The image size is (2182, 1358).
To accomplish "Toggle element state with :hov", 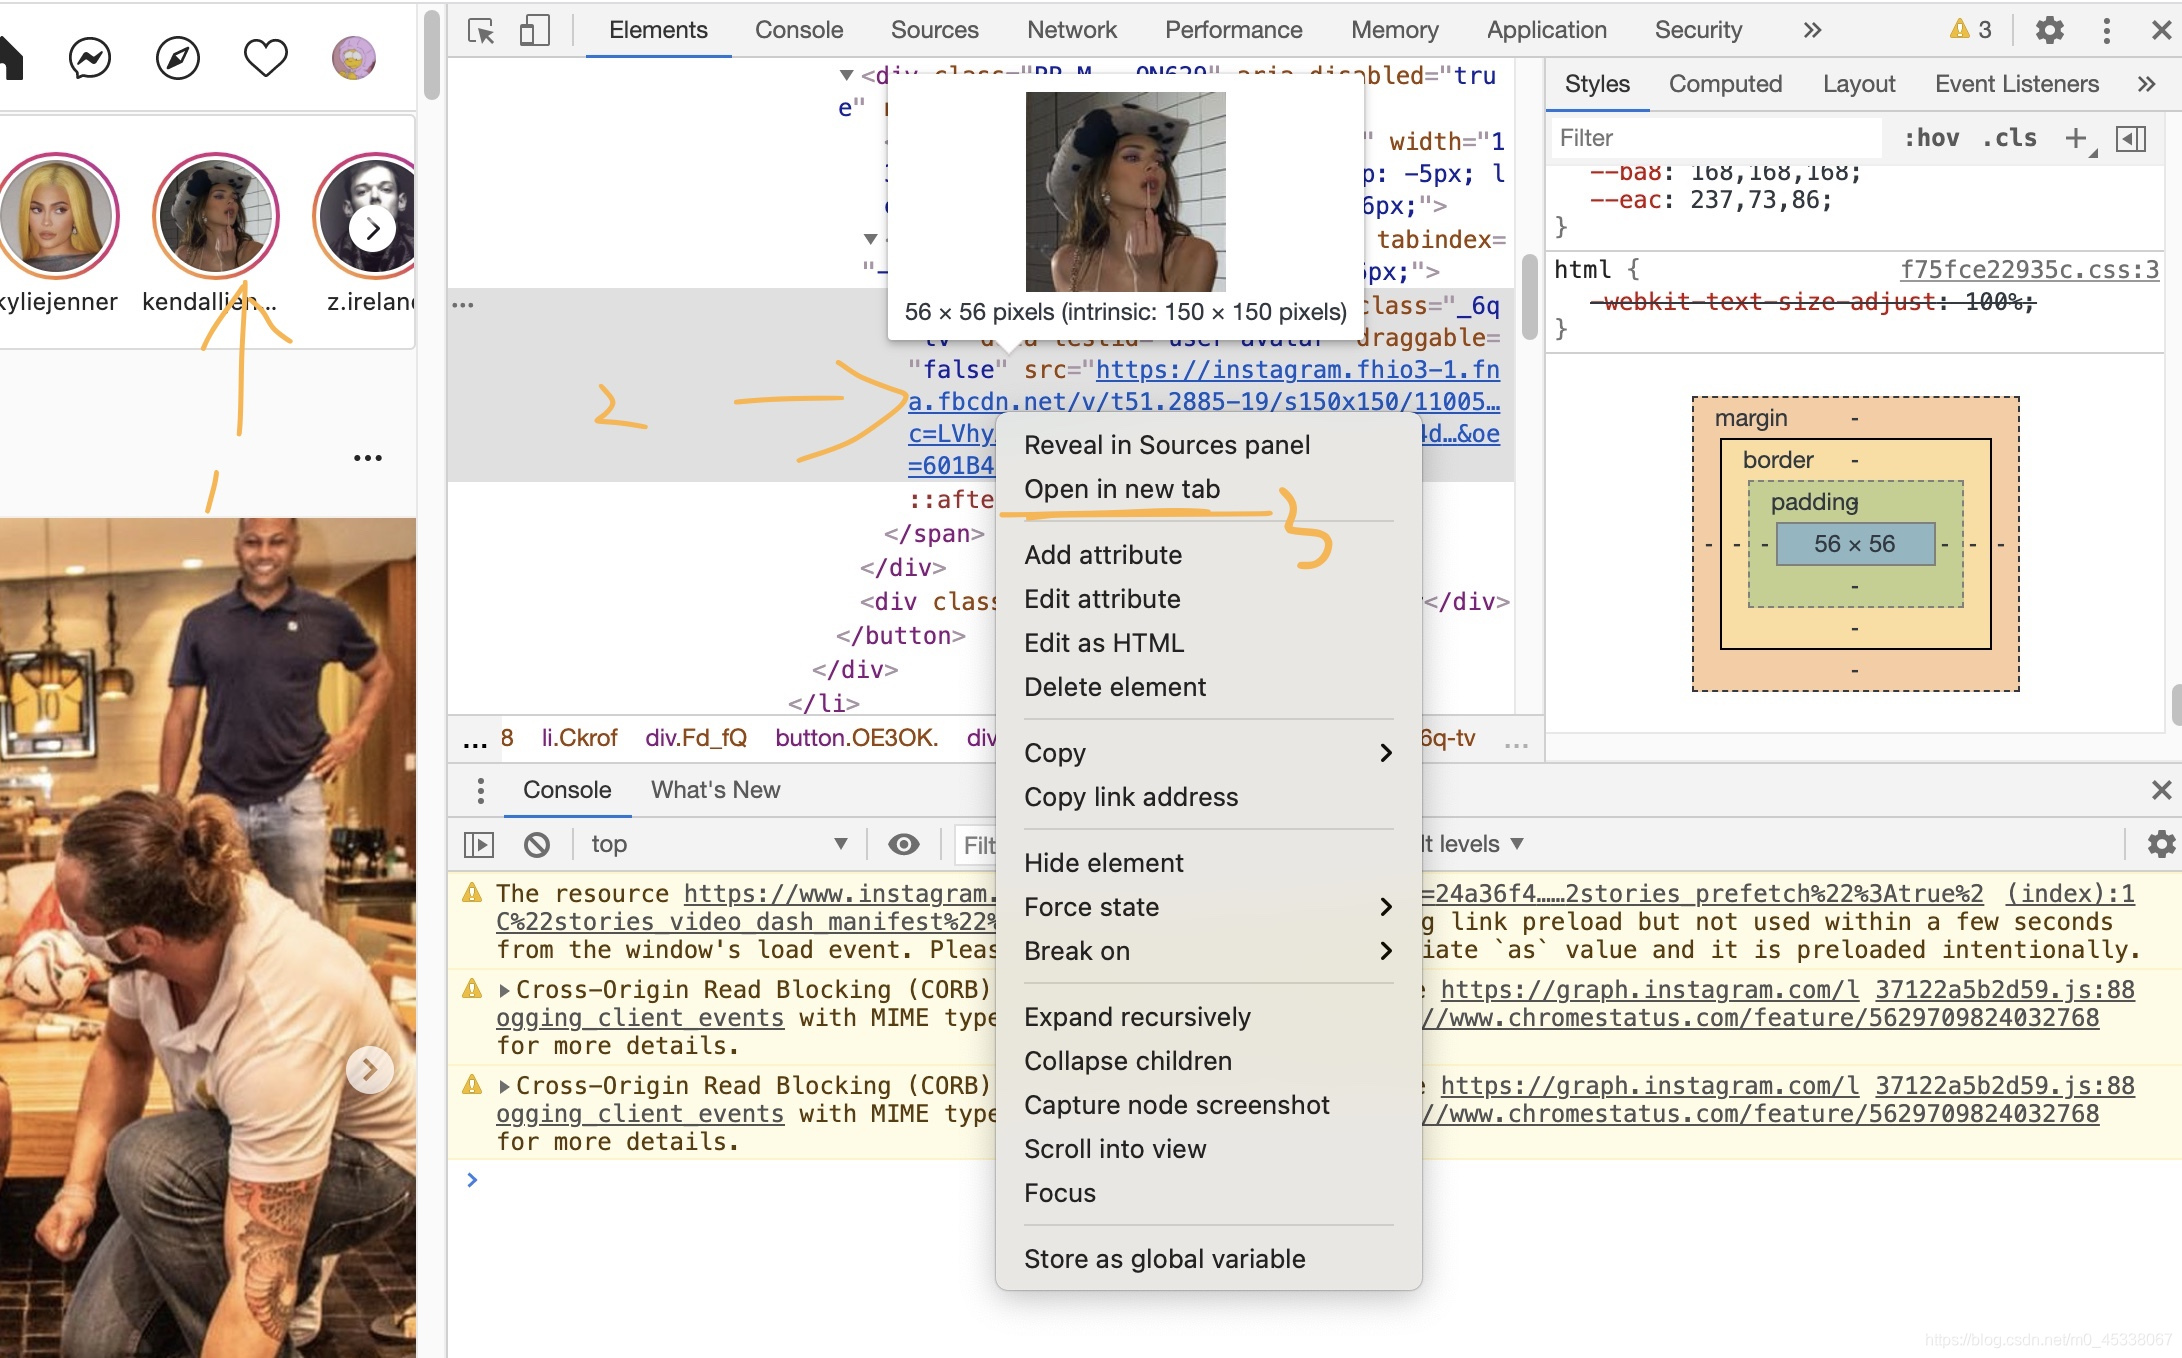I will (x=1931, y=138).
